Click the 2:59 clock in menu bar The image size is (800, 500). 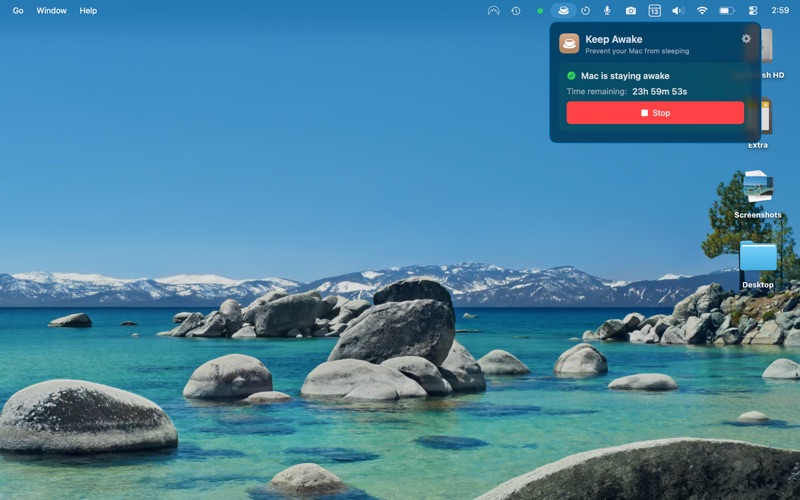click(x=780, y=10)
